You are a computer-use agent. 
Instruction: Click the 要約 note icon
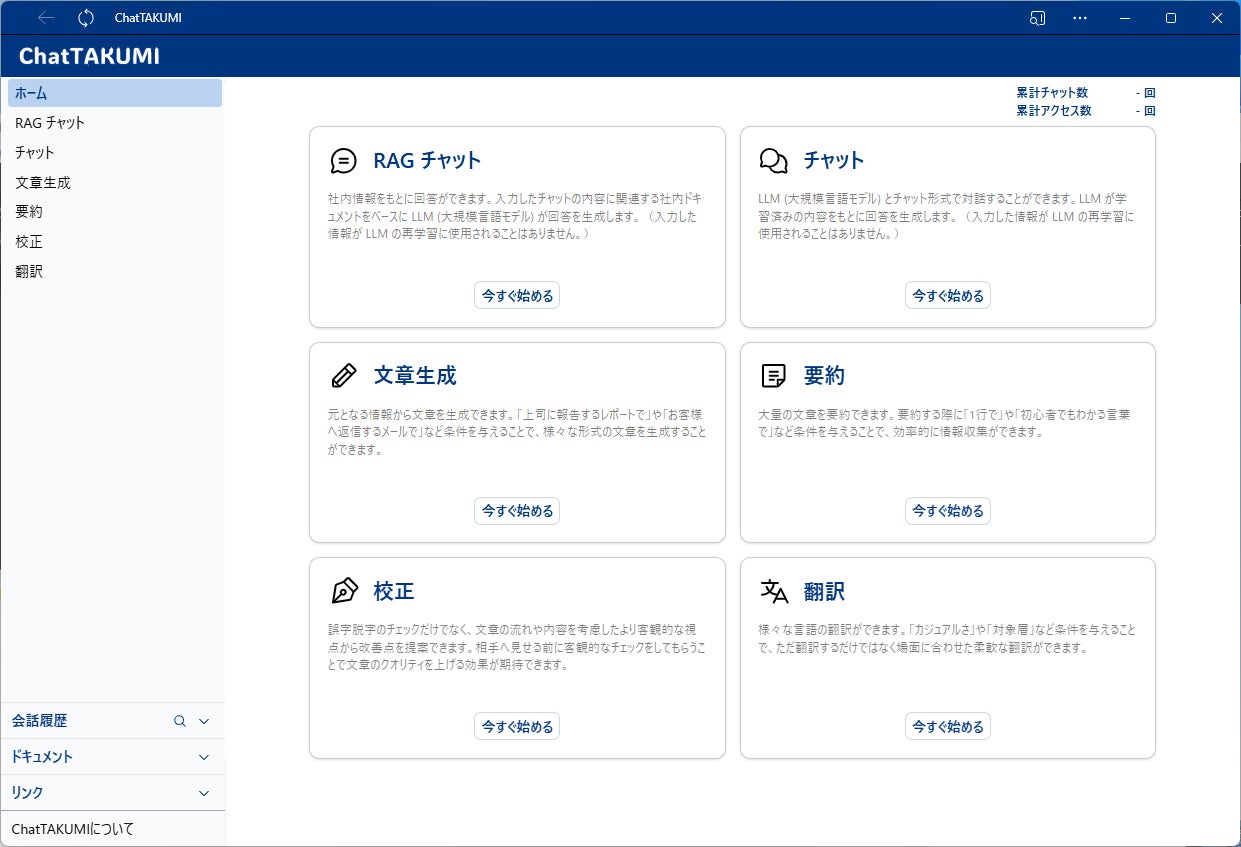(x=774, y=376)
